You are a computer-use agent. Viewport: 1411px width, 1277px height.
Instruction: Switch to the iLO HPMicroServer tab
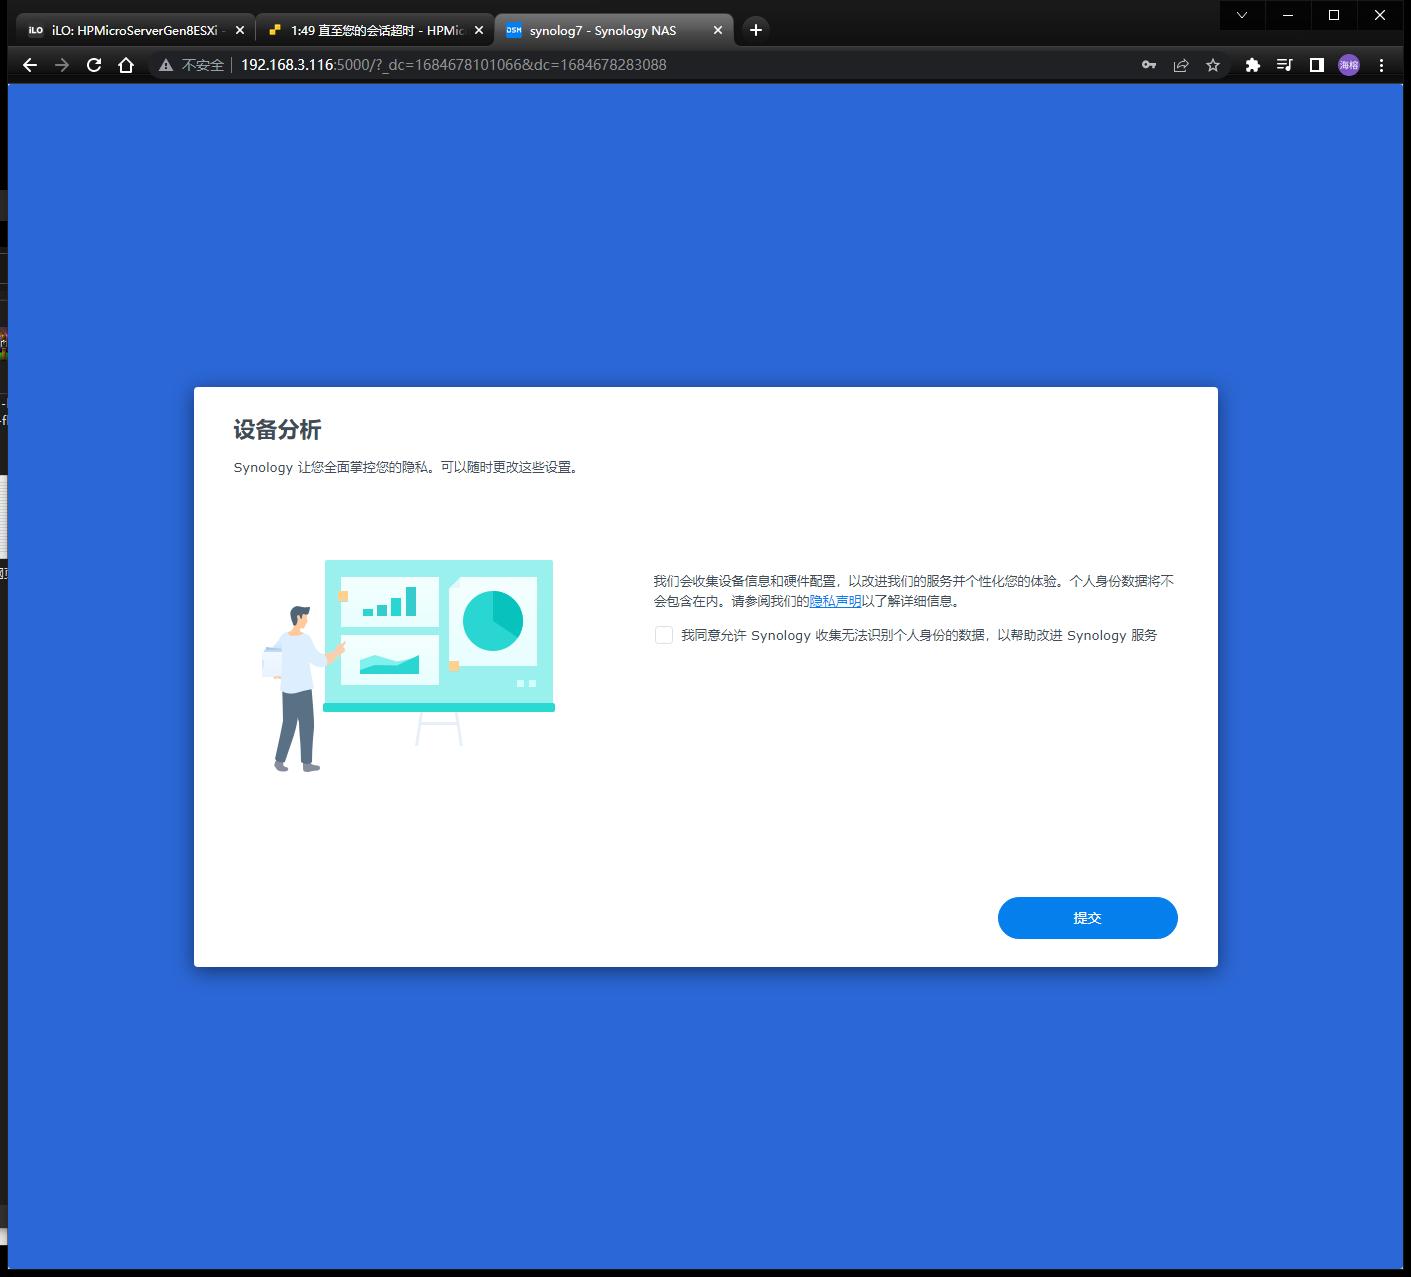130,30
